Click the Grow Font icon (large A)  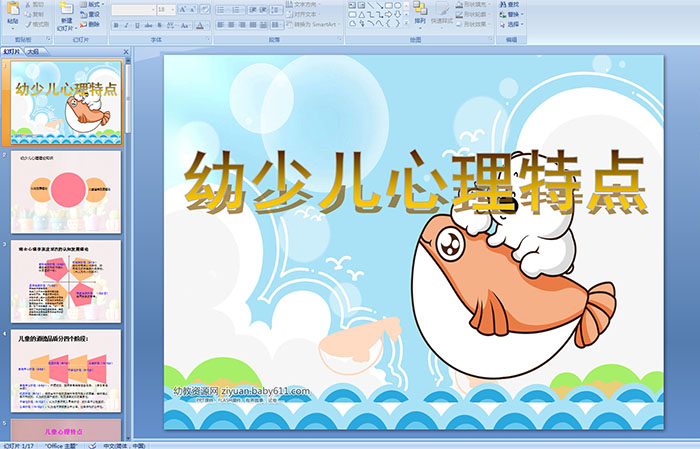(x=183, y=9)
